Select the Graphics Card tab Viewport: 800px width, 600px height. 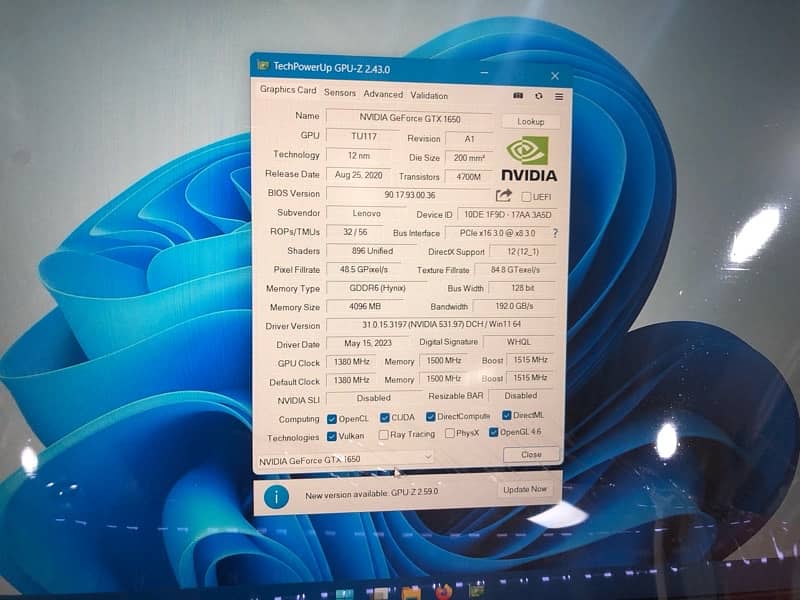(x=288, y=90)
